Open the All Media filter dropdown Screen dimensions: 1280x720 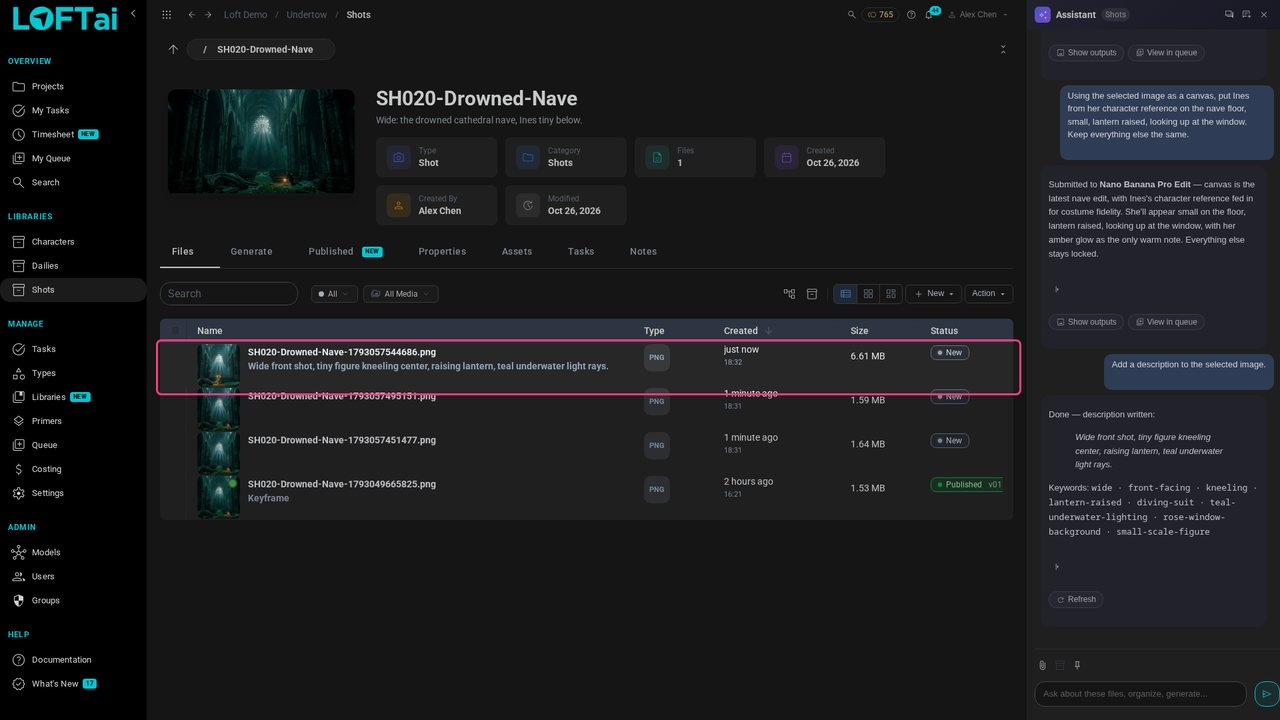(x=401, y=294)
